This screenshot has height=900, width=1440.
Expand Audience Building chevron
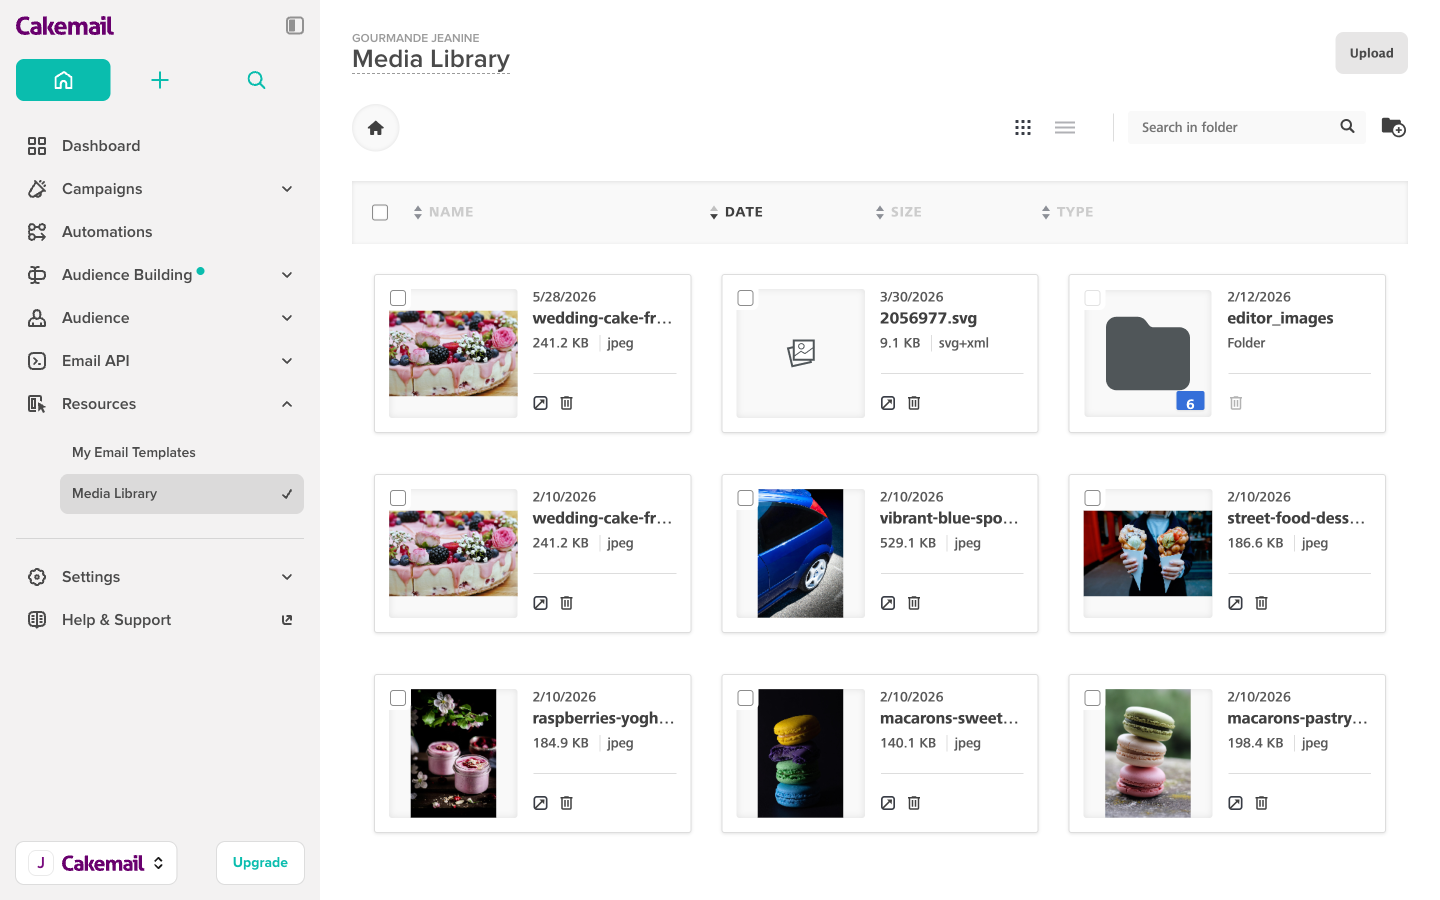coord(287,275)
